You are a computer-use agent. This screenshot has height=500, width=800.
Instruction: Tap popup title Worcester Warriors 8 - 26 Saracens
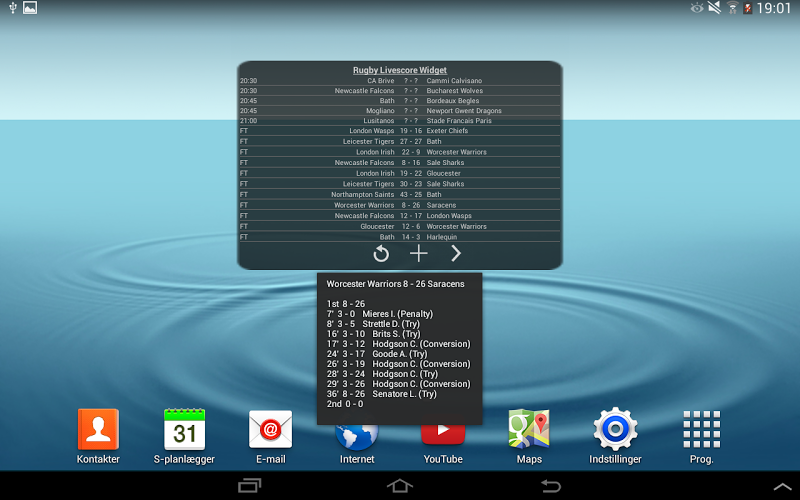pos(395,284)
